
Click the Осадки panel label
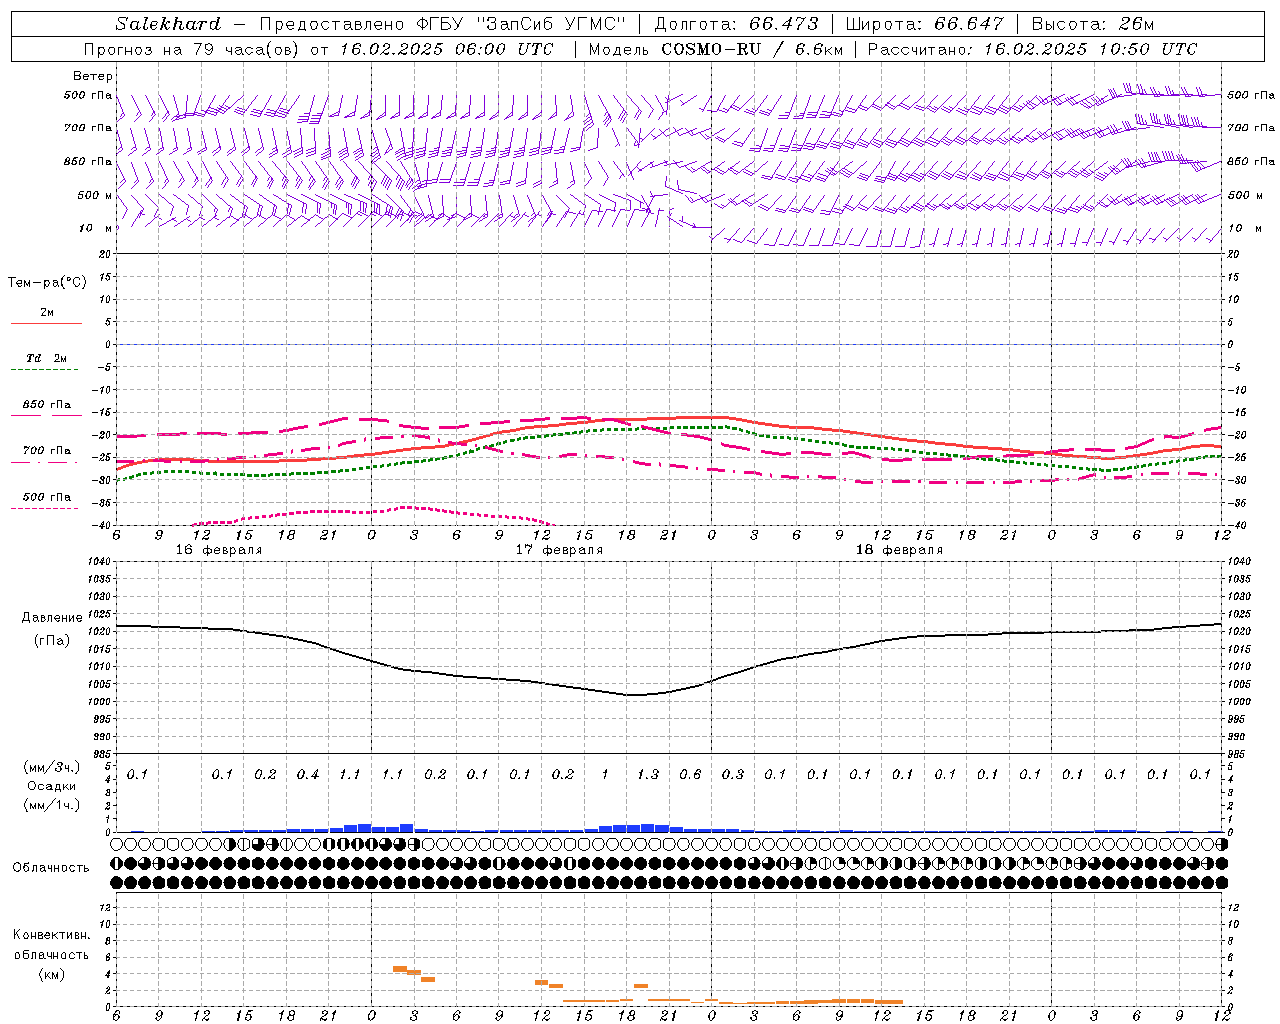(x=51, y=786)
